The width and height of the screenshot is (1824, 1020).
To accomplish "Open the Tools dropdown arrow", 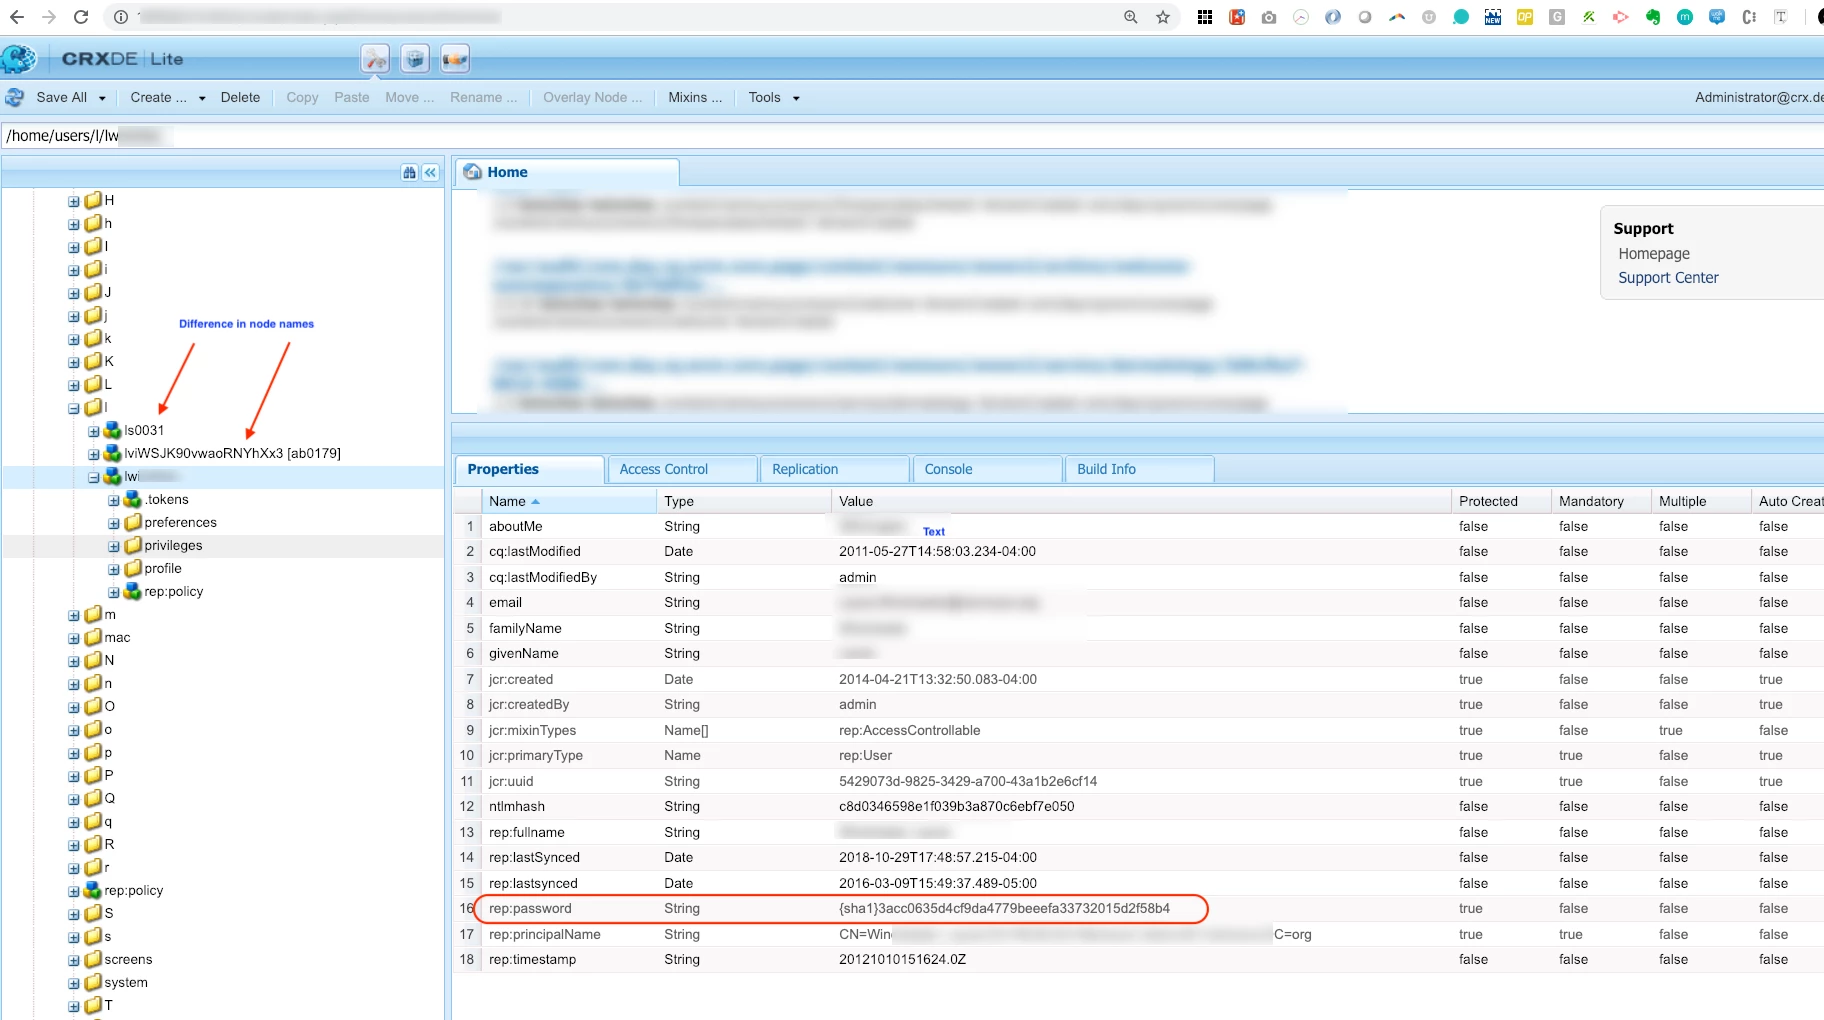I will tap(796, 98).
